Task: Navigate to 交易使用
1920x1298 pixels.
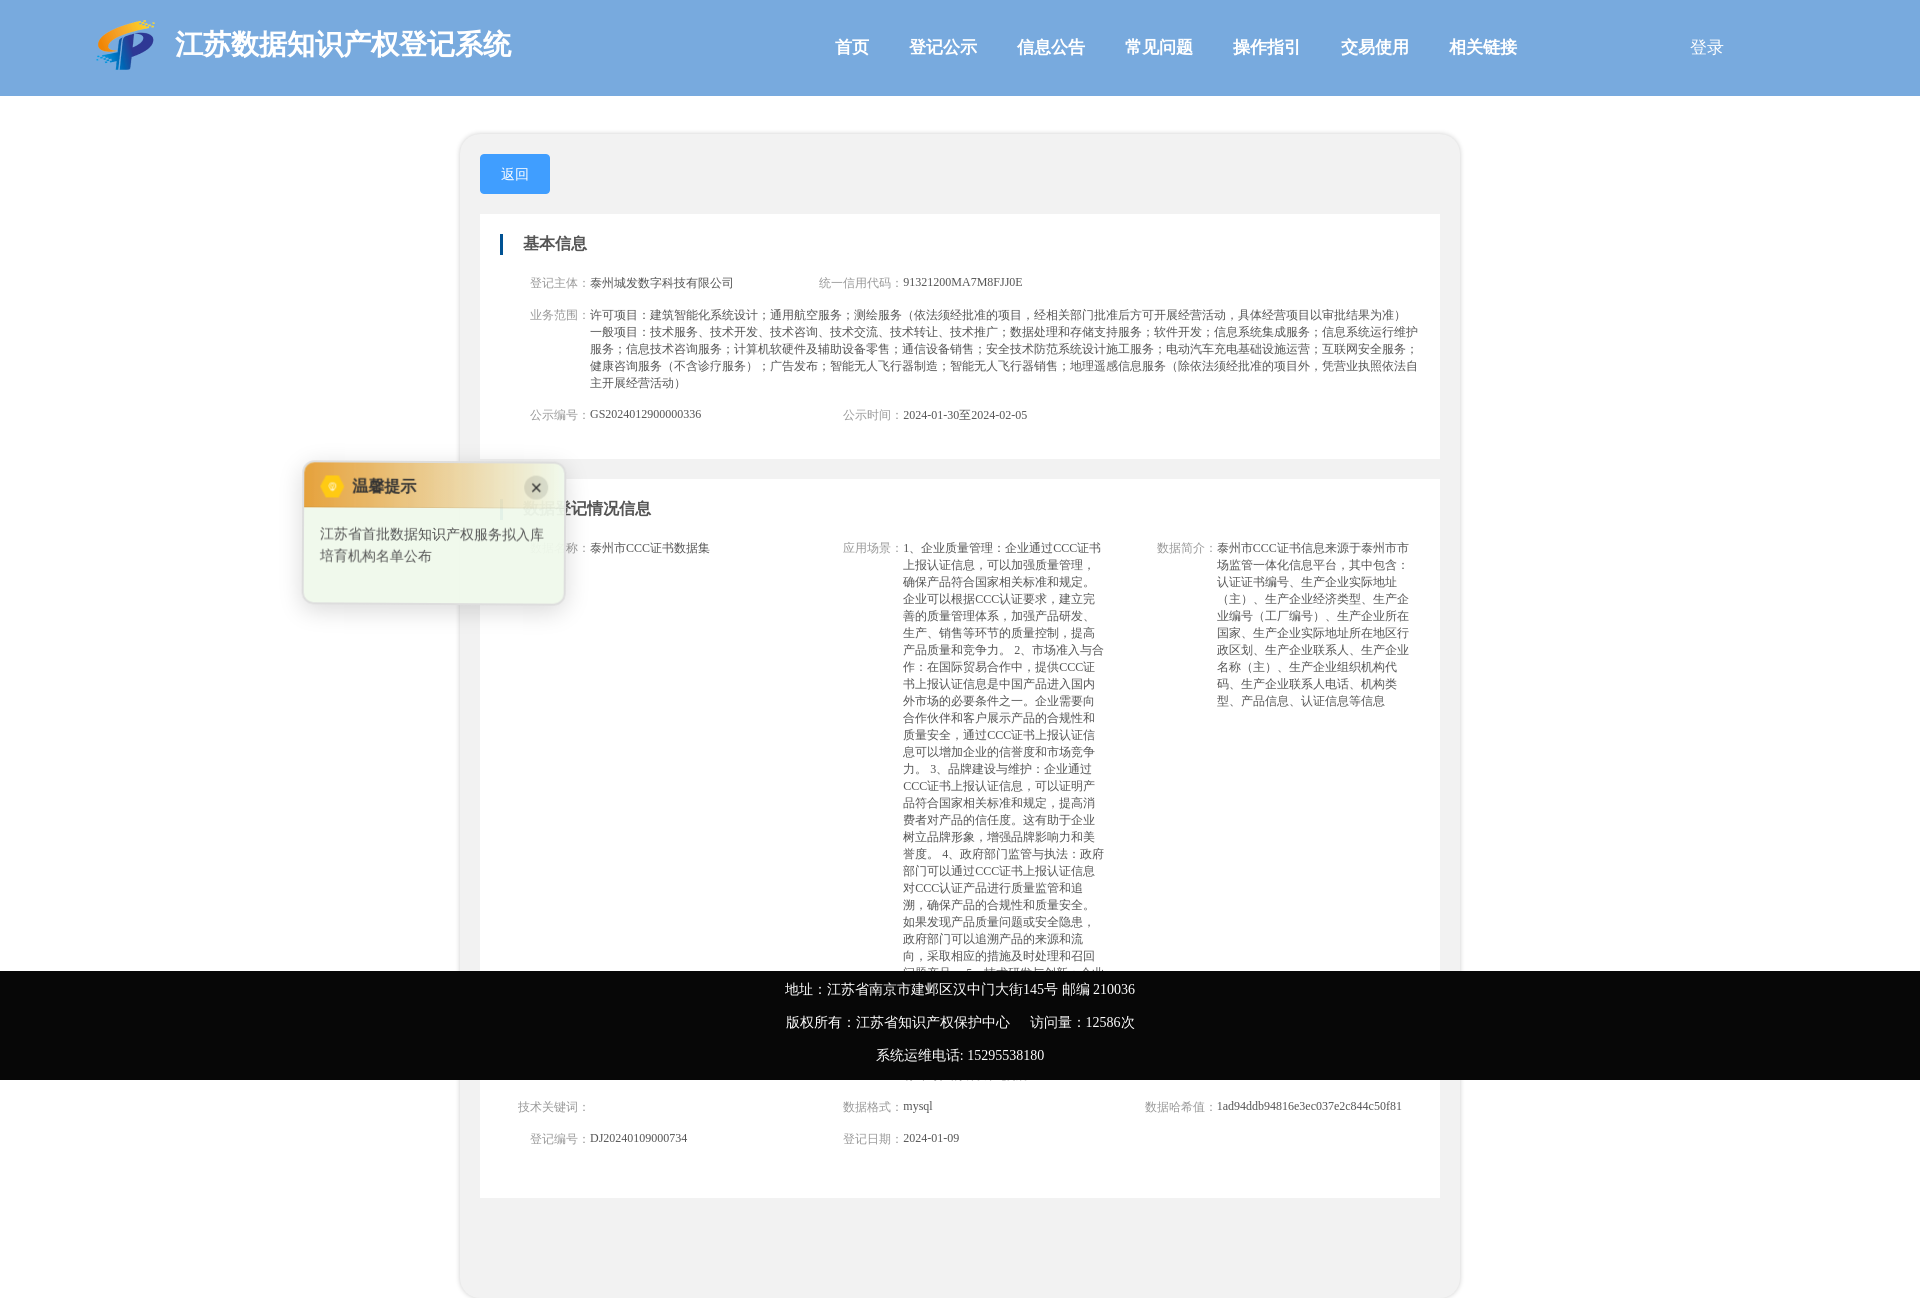Action: (1375, 47)
